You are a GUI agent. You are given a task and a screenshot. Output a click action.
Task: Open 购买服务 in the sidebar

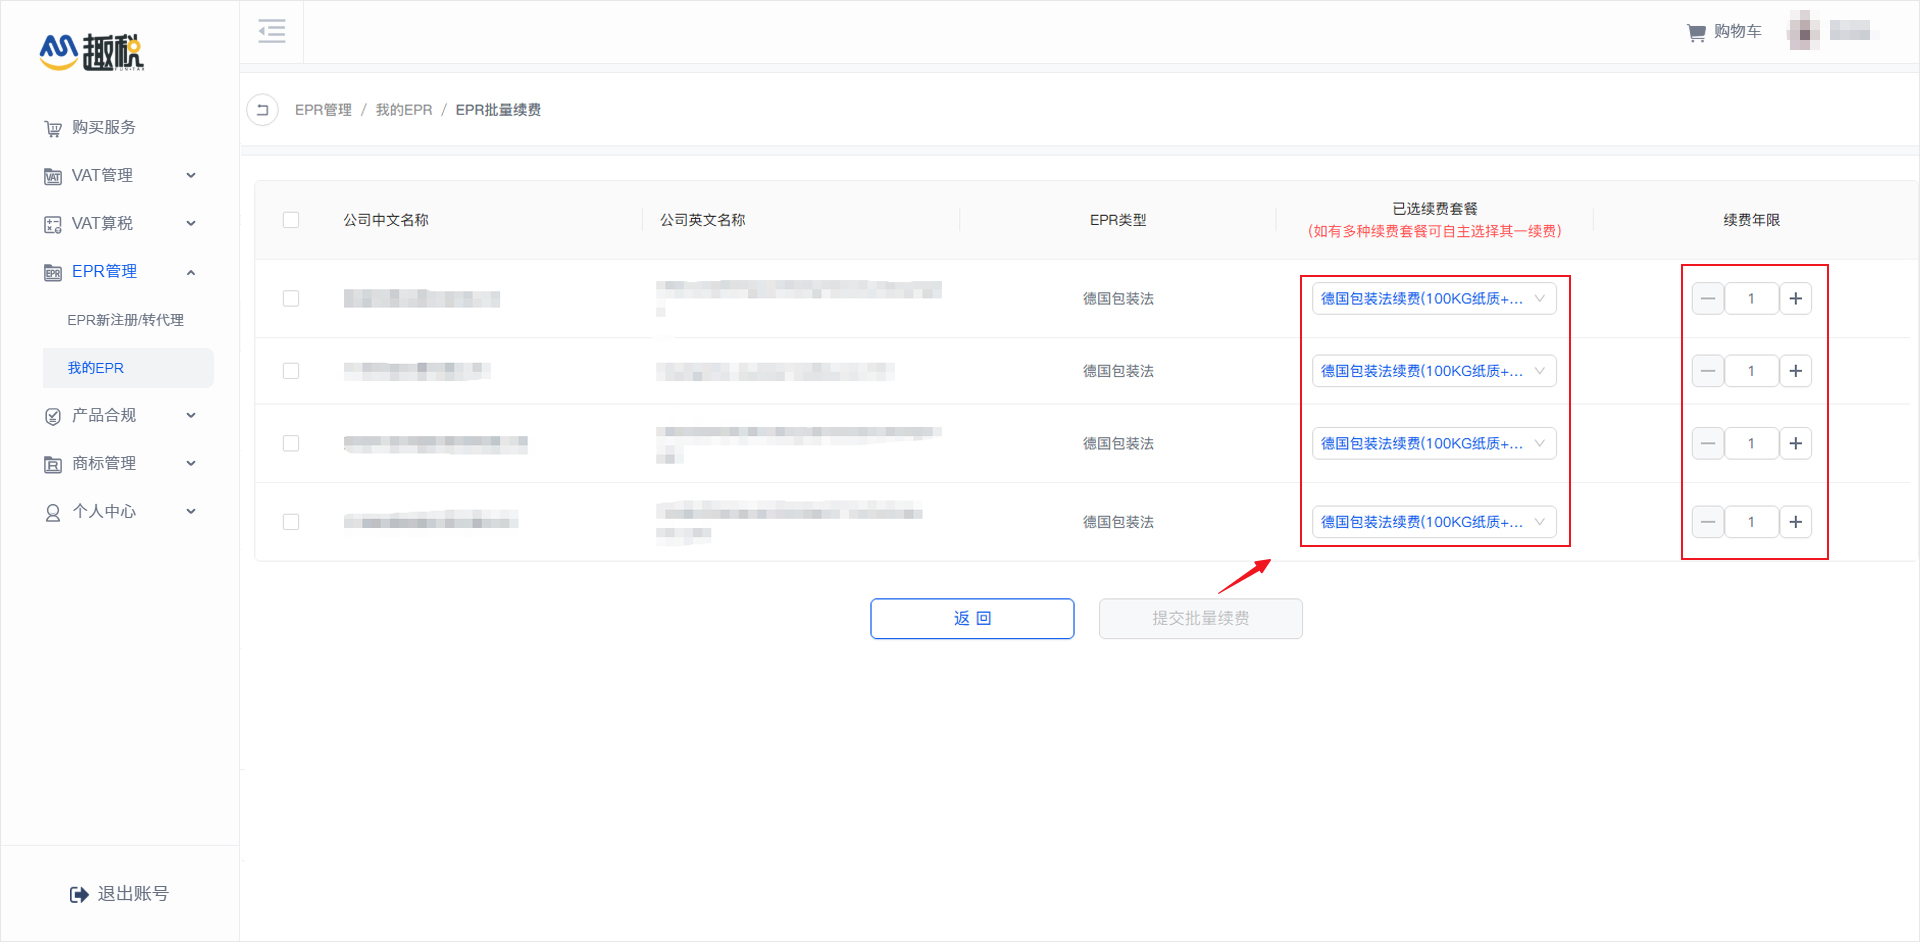(x=103, y=128)
